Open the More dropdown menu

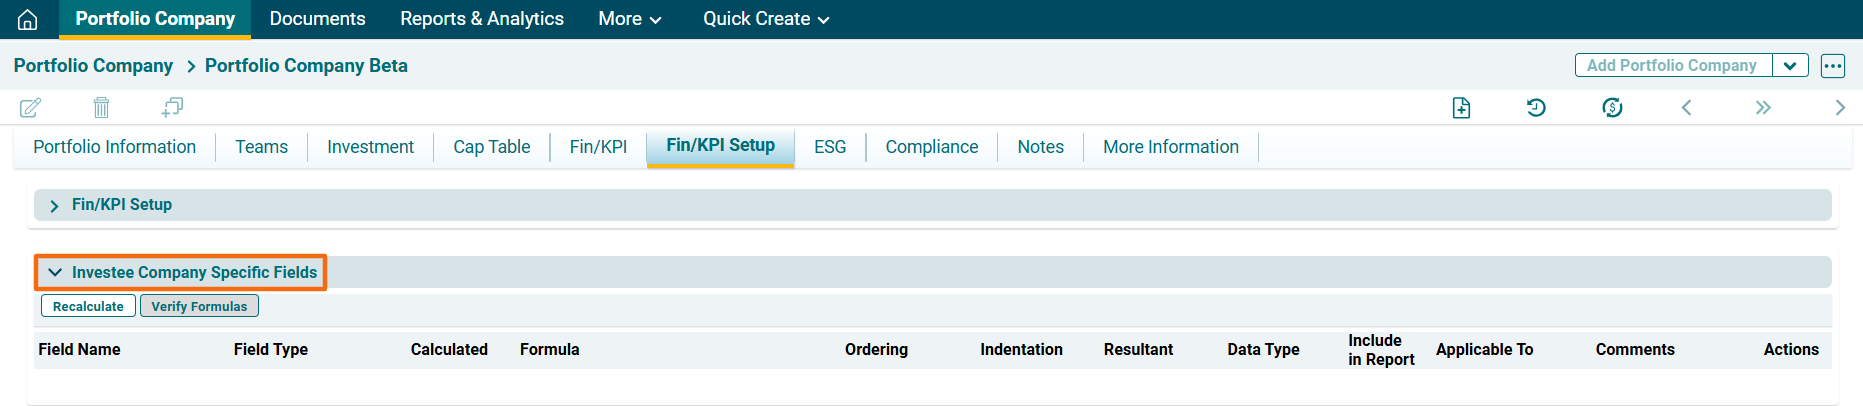point(629,19)
